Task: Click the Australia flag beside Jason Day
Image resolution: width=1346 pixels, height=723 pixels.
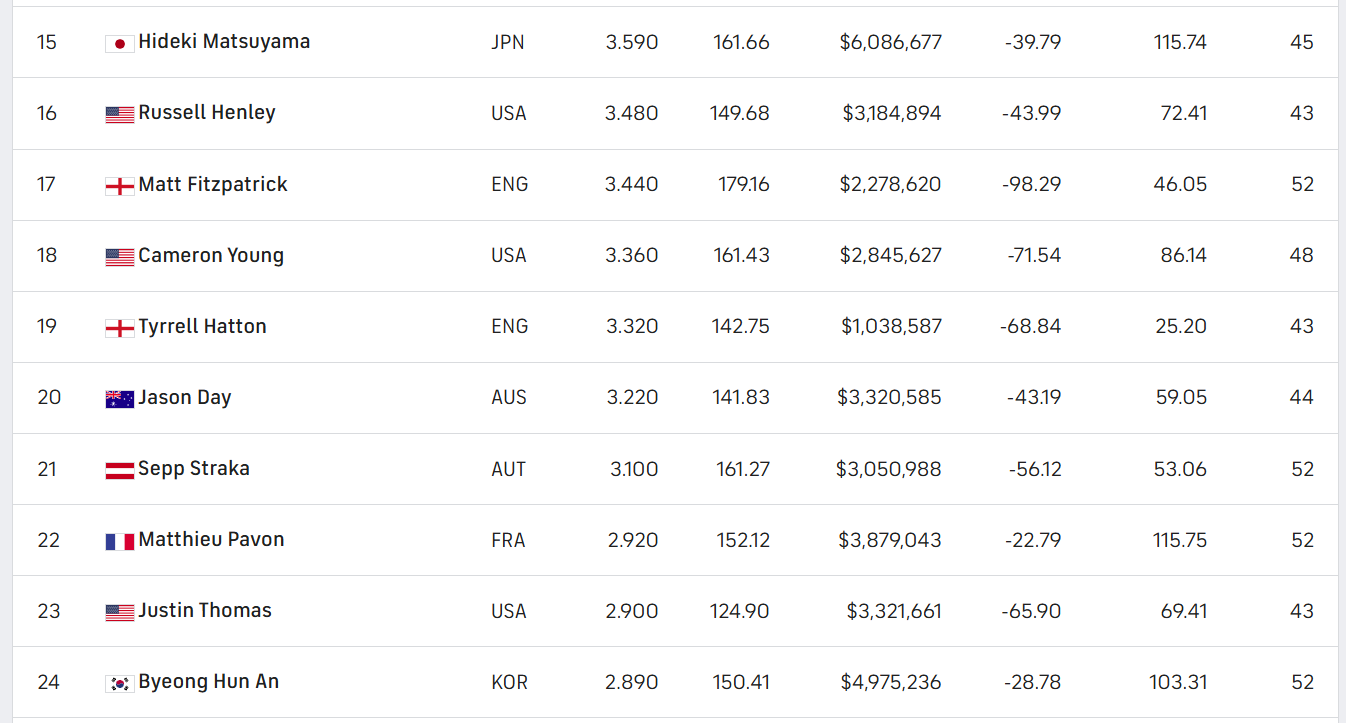Action: click(119, 398)
